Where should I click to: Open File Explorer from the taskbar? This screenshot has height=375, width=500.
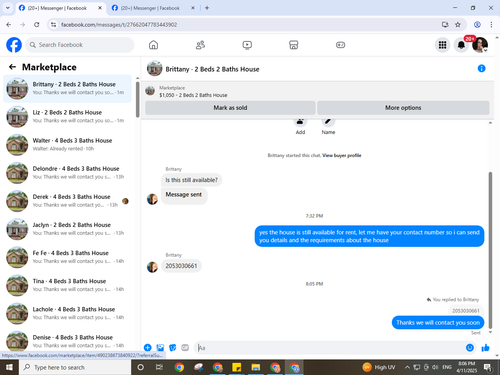pyautogui.click(x=256, y=367)
